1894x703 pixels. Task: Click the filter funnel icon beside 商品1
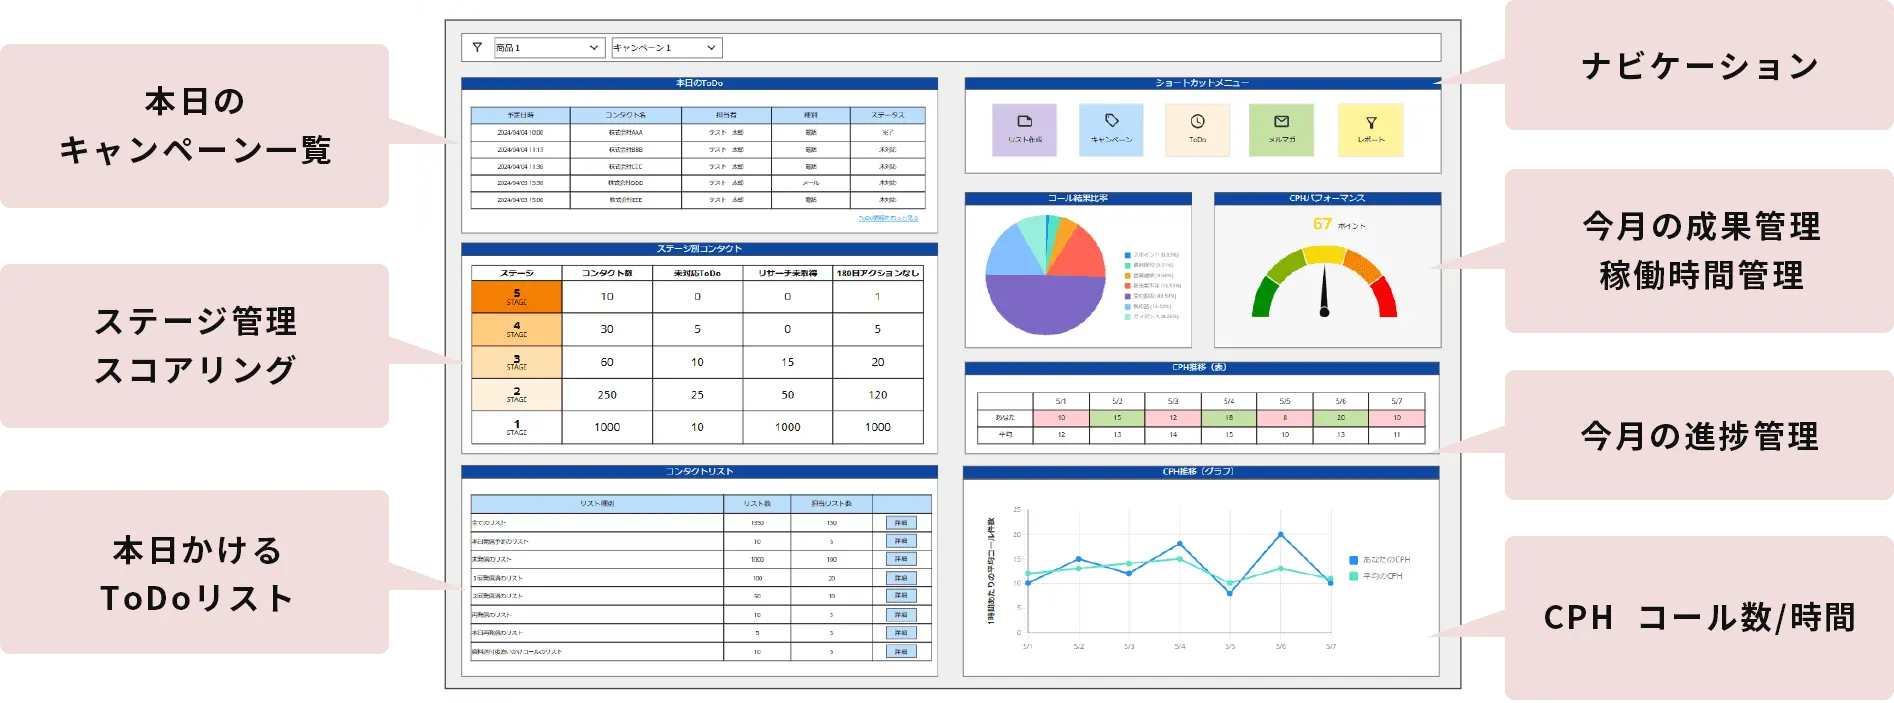(x=477, y=47)
